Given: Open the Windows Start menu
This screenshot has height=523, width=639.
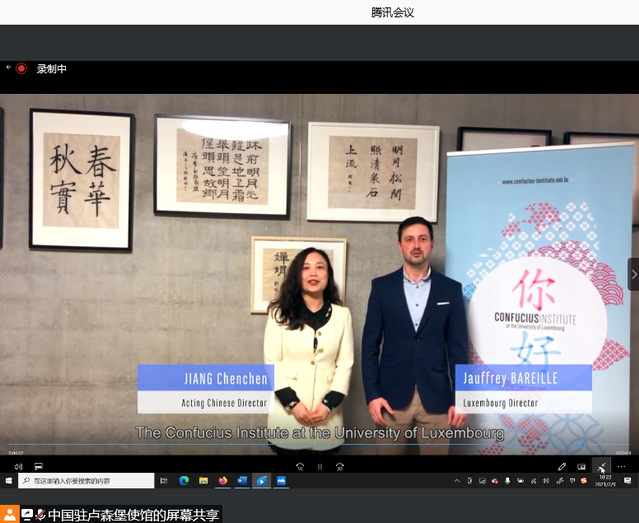Looking at the screenshot, I should 9,481.
